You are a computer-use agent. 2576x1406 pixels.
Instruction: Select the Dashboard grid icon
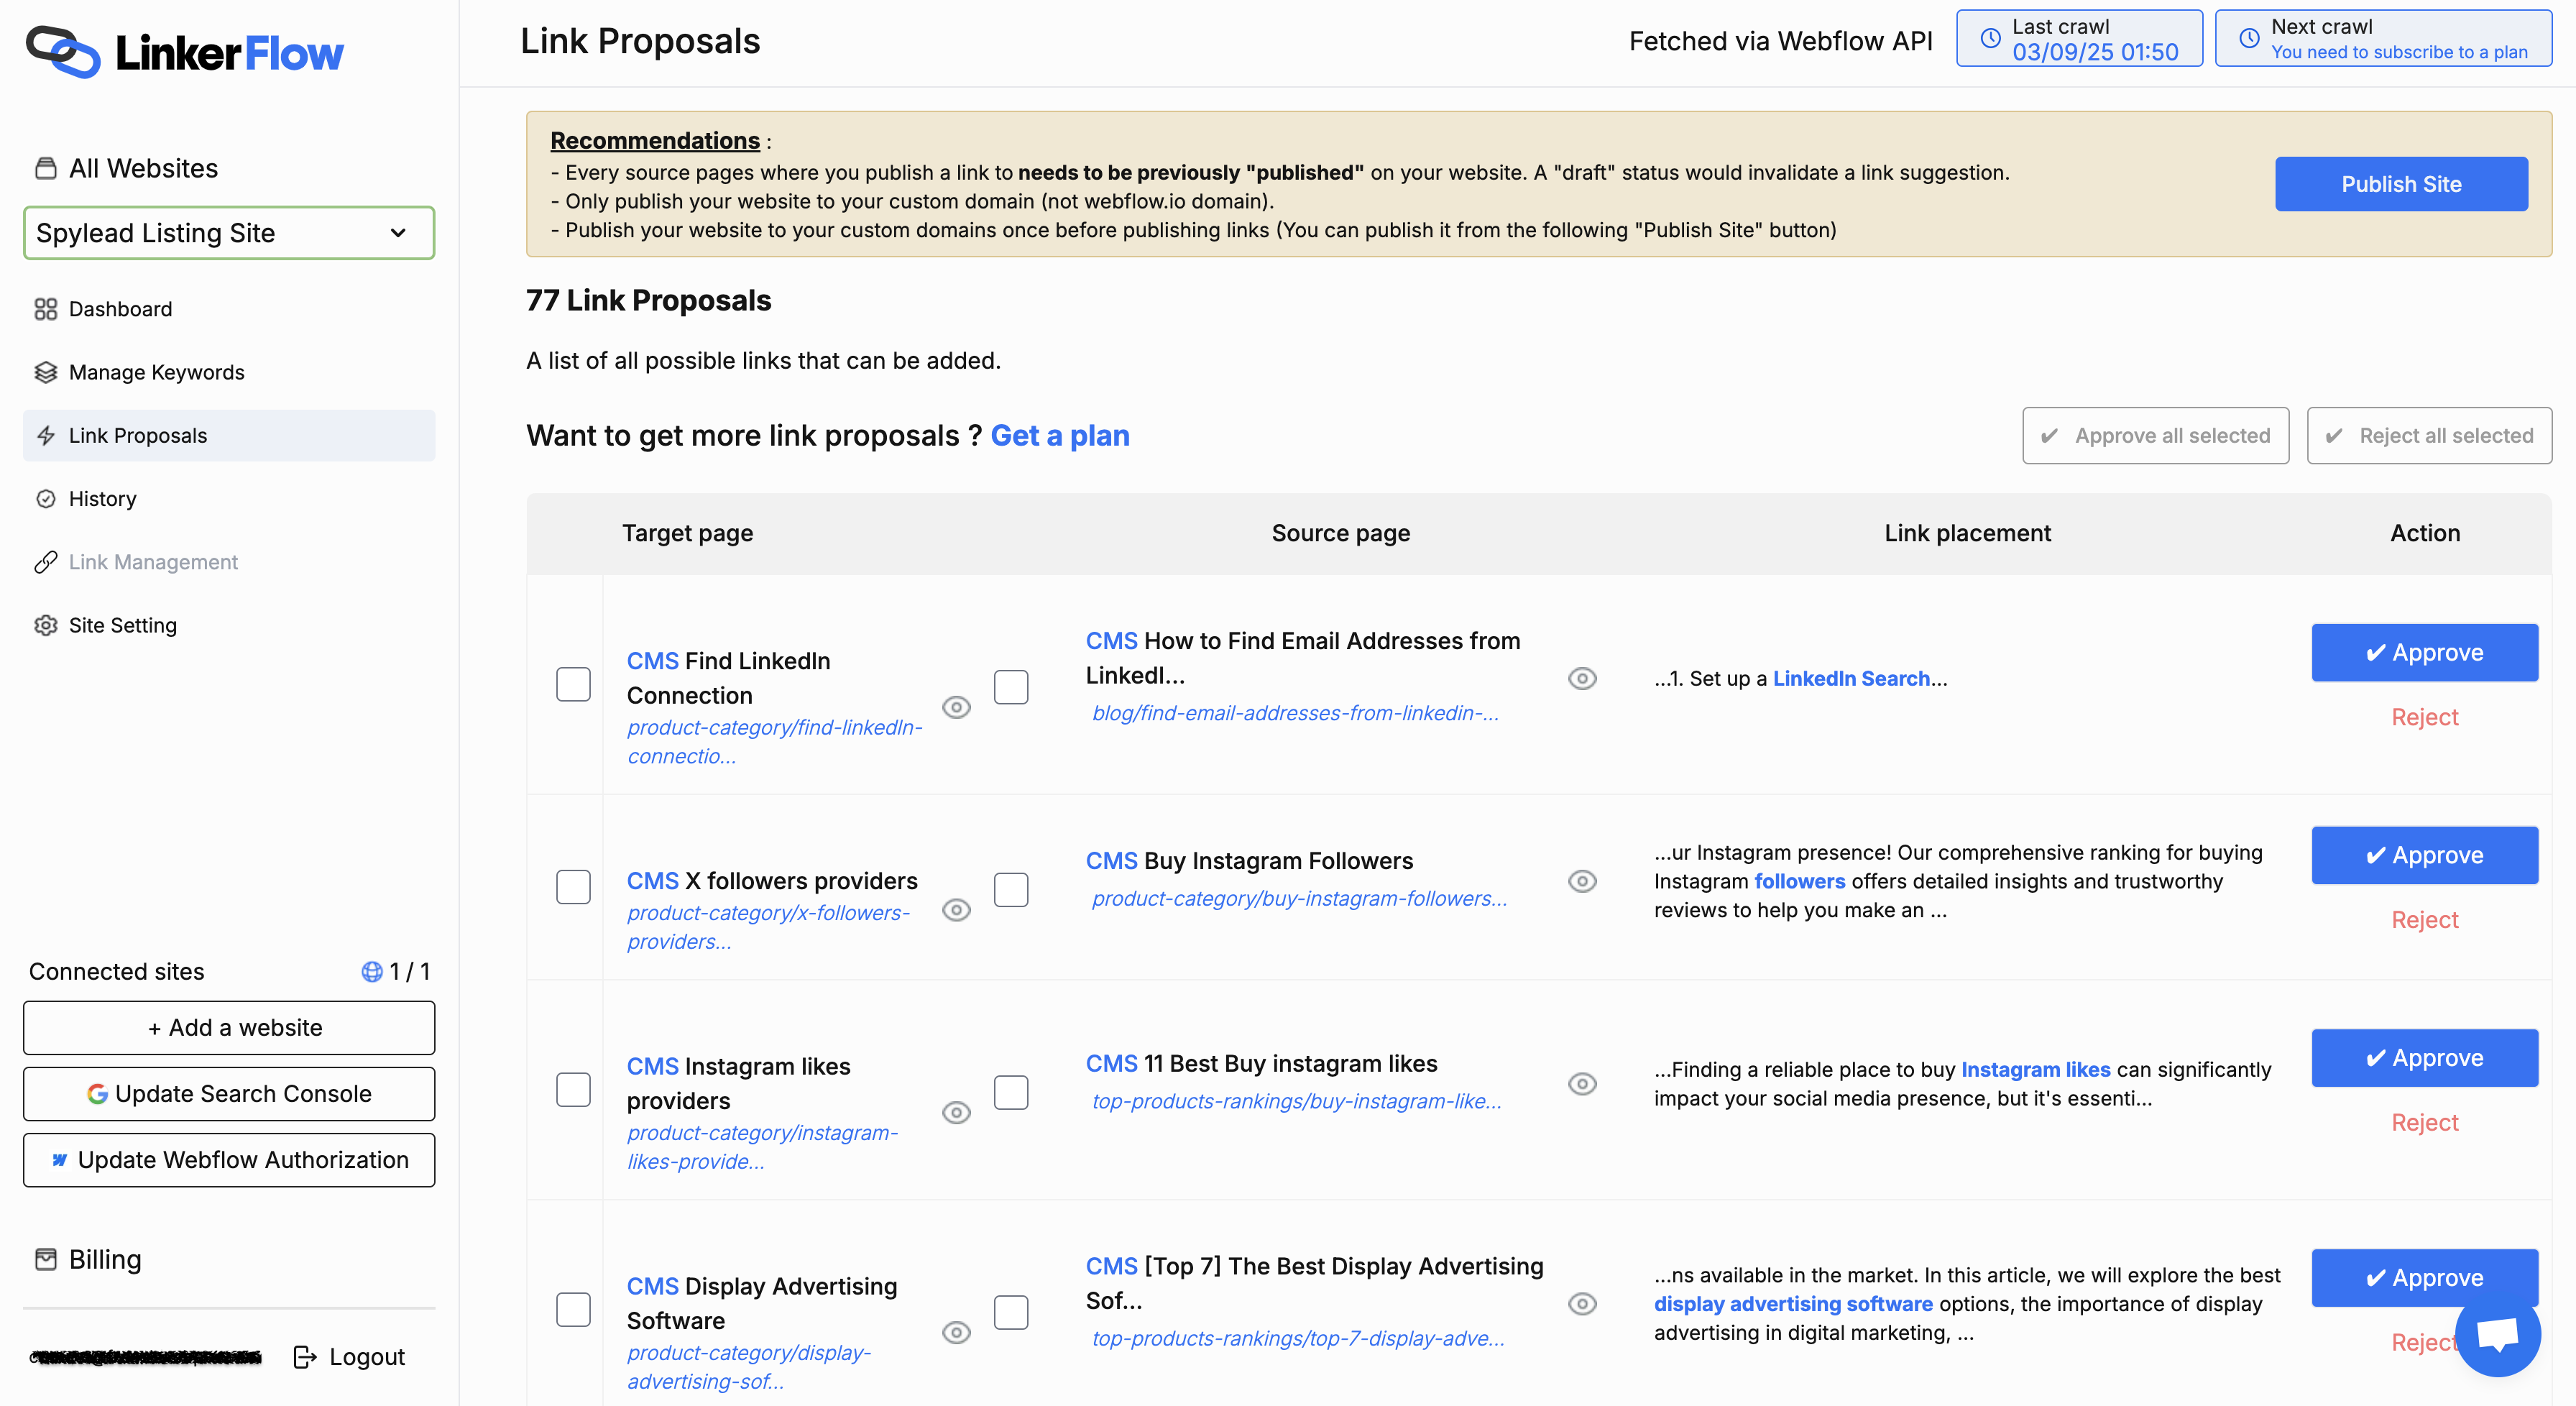(x=46, y=309)
